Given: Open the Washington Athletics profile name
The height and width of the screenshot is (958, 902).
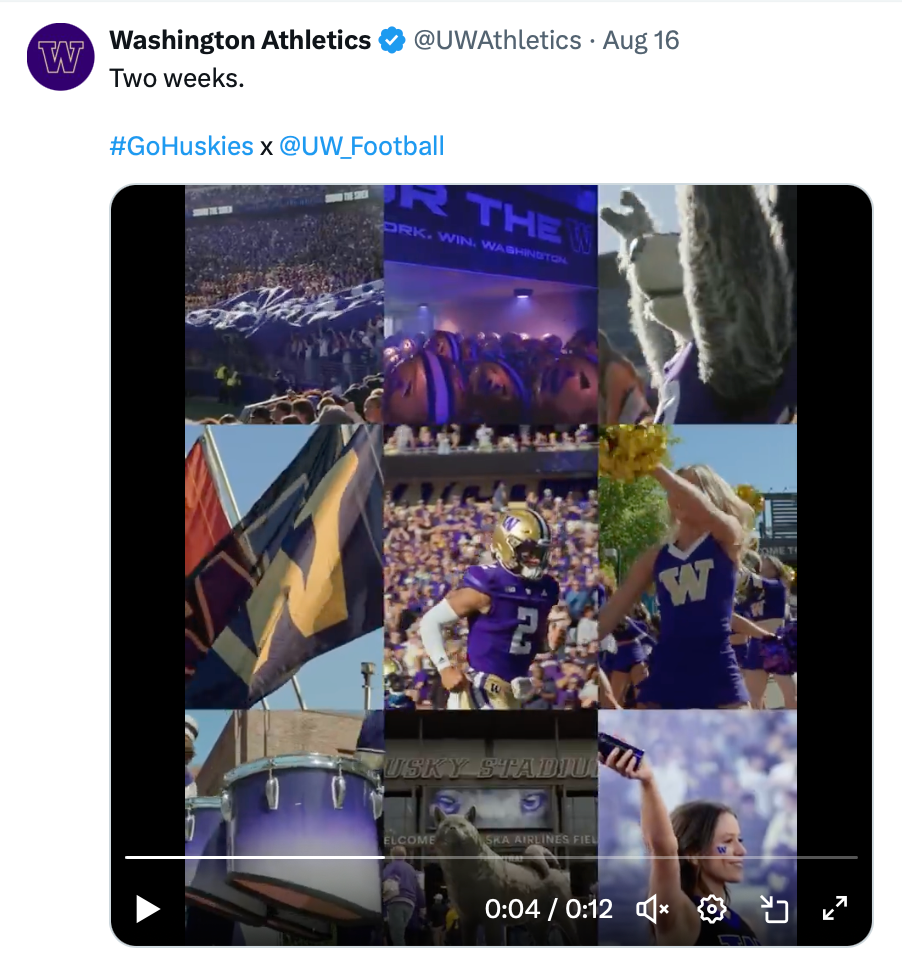Looking at the screenshot, I should coord(240,40).
